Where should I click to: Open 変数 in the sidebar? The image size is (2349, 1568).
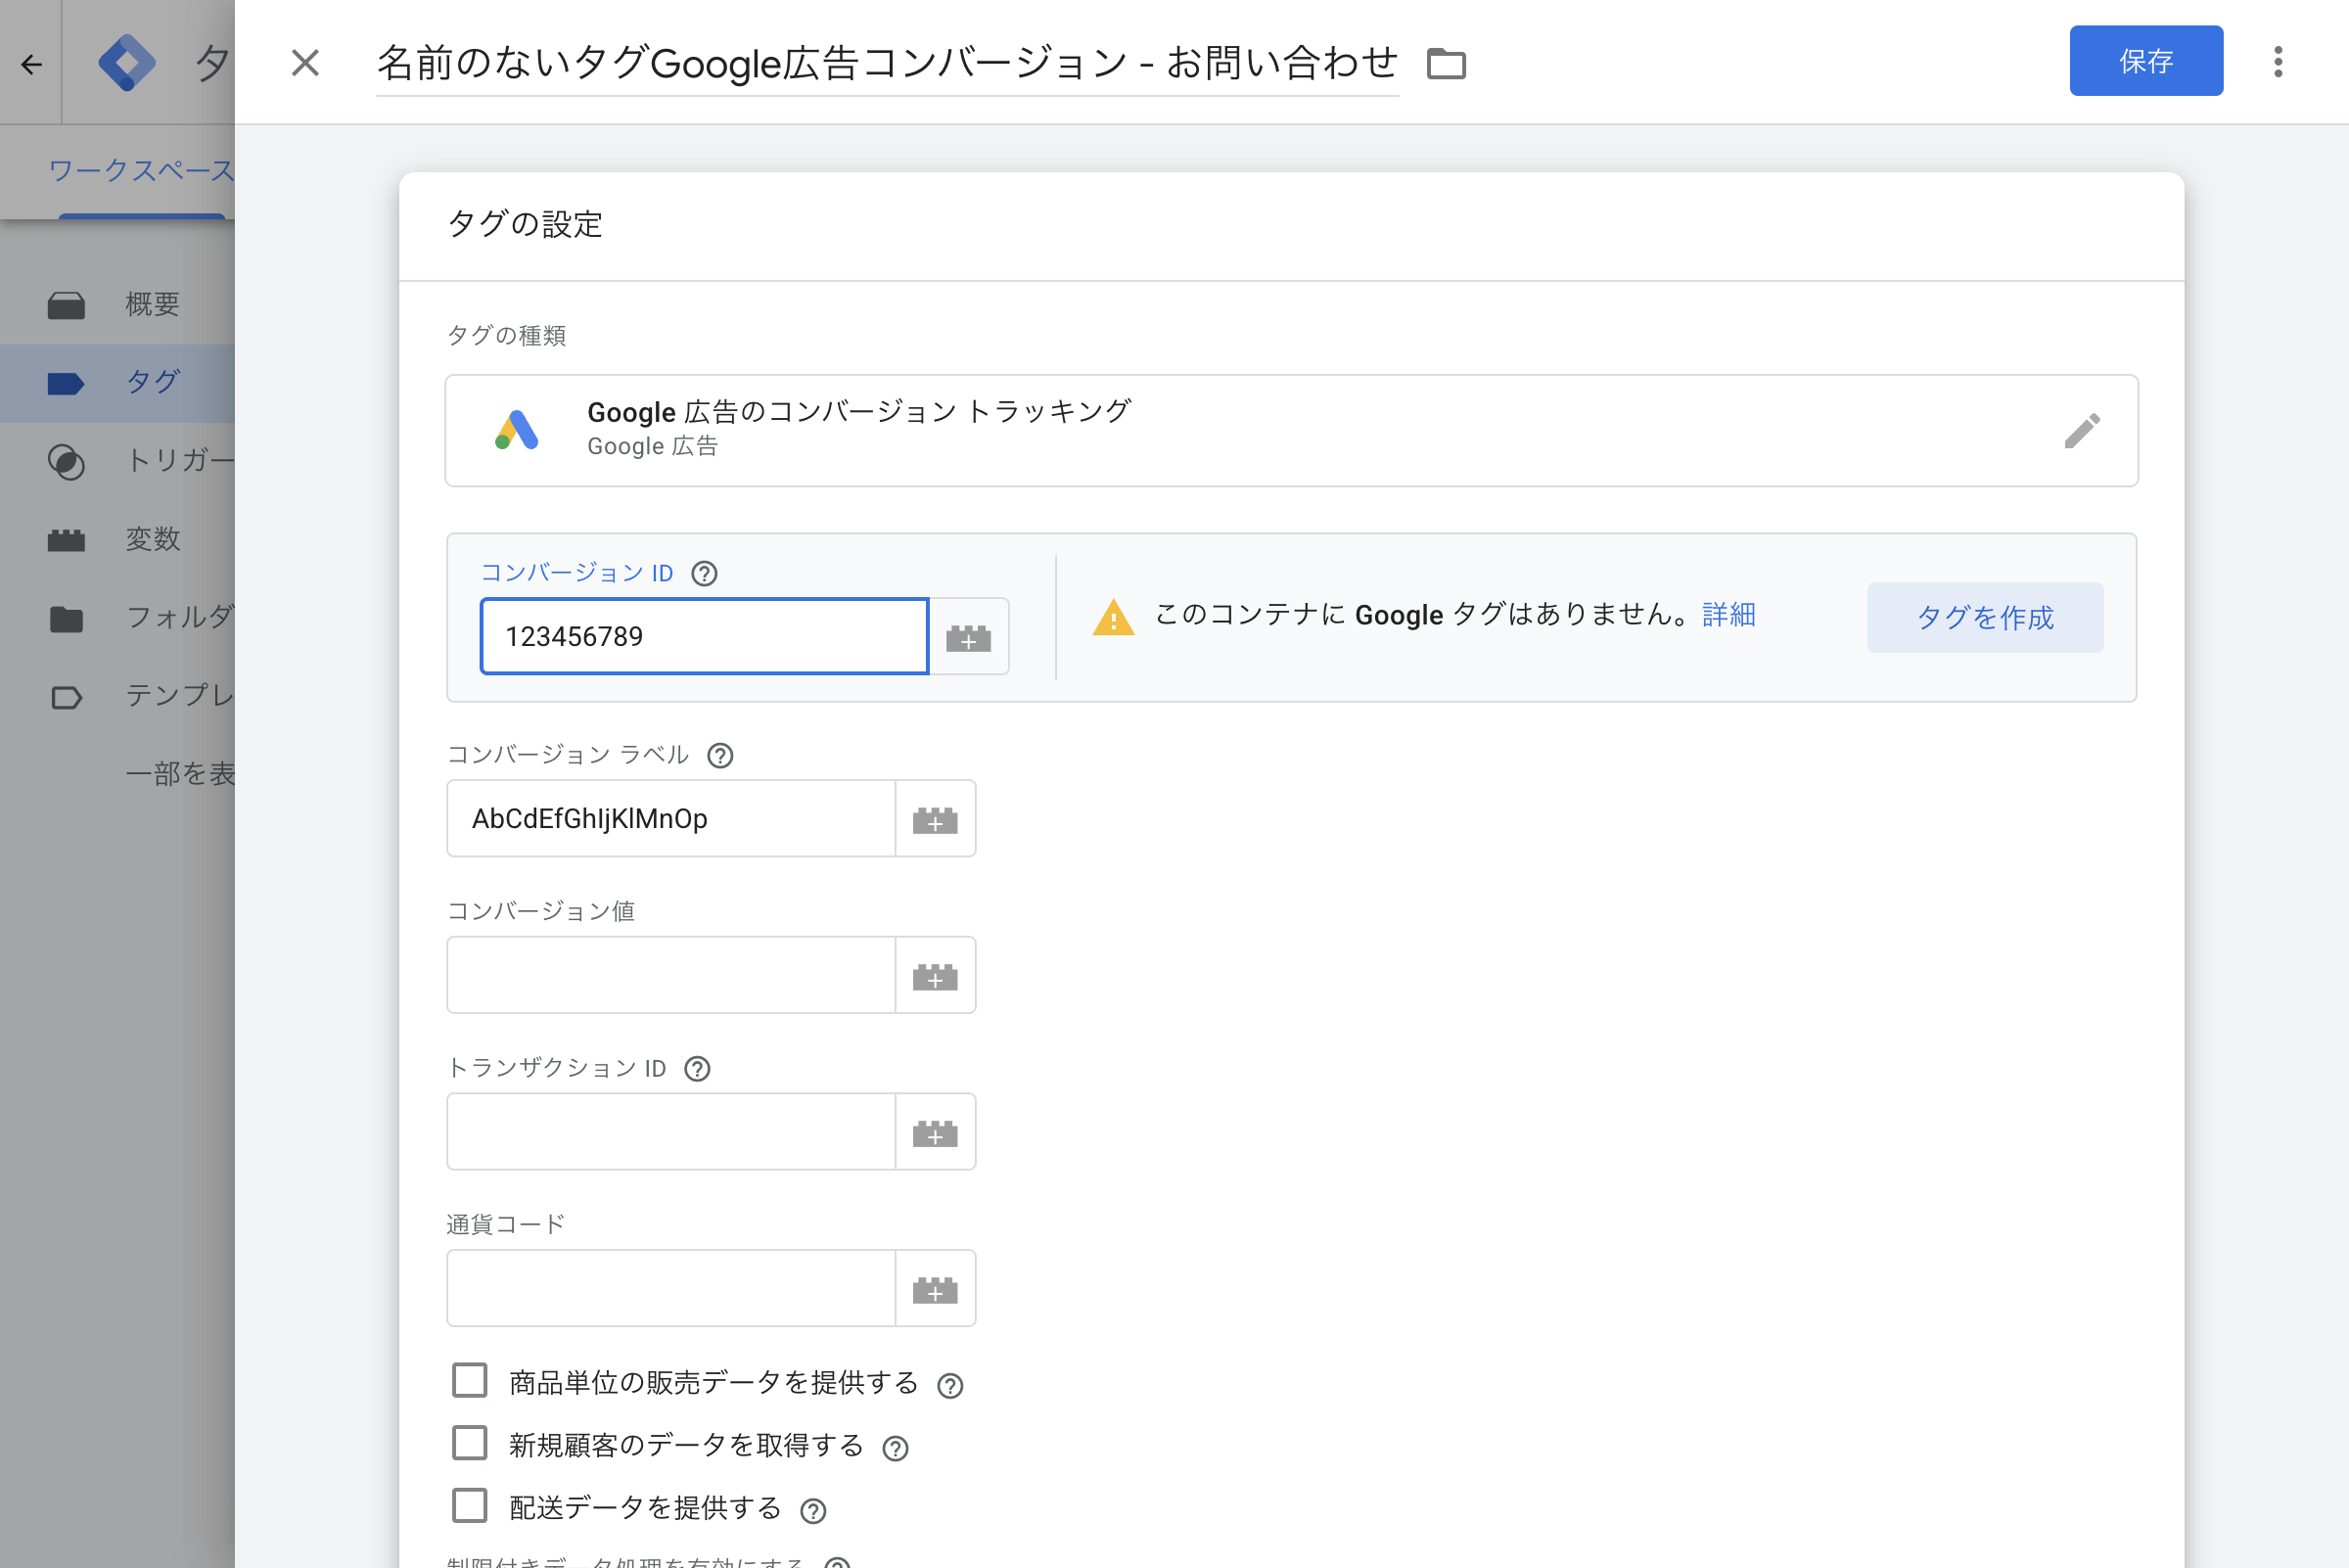coord(117,540)
